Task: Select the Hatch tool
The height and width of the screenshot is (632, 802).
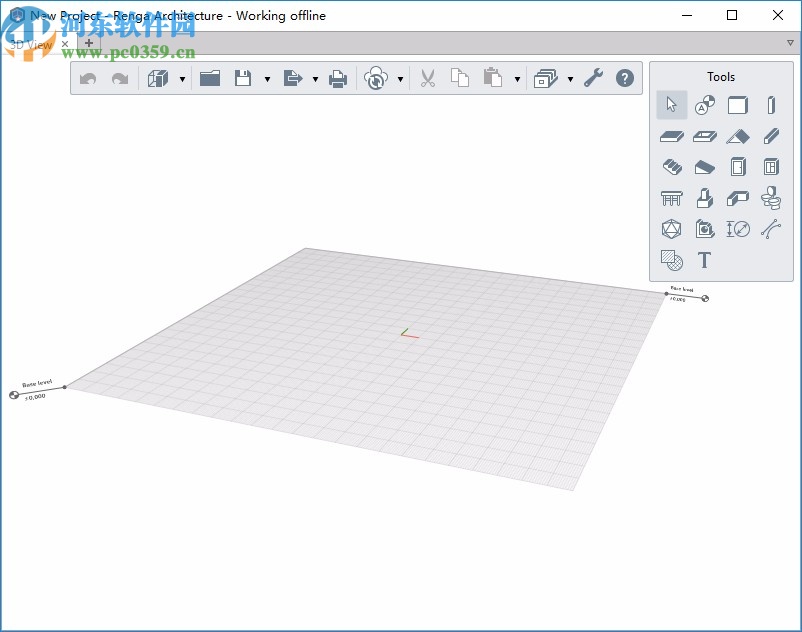Action: 672,261
